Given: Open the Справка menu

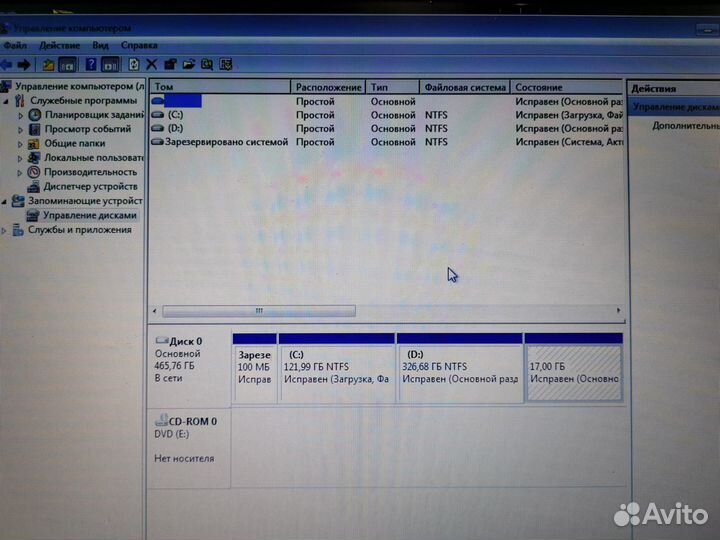Looking at the screenshot, I should [139, 45].
